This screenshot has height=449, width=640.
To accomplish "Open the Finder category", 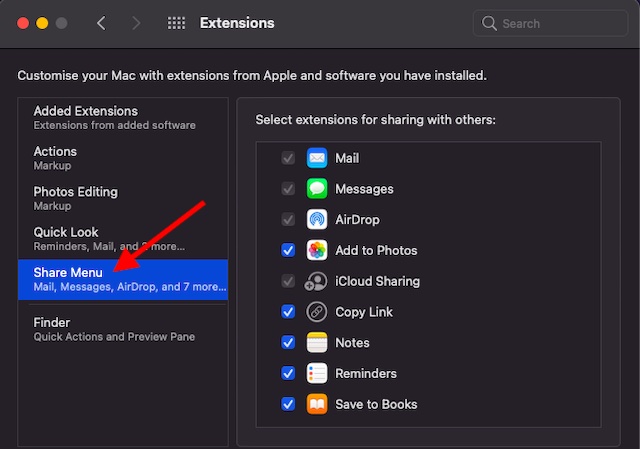I will coord(123,329).
